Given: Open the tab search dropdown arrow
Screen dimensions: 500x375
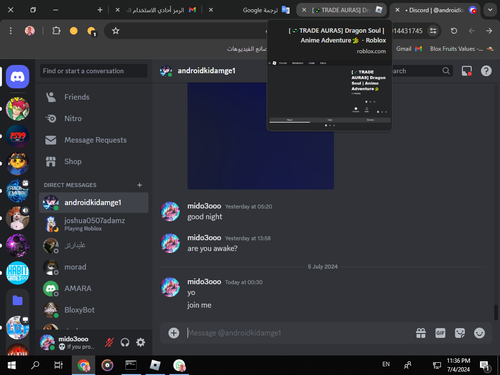Looking at the screenshot, I should point(490,10).
